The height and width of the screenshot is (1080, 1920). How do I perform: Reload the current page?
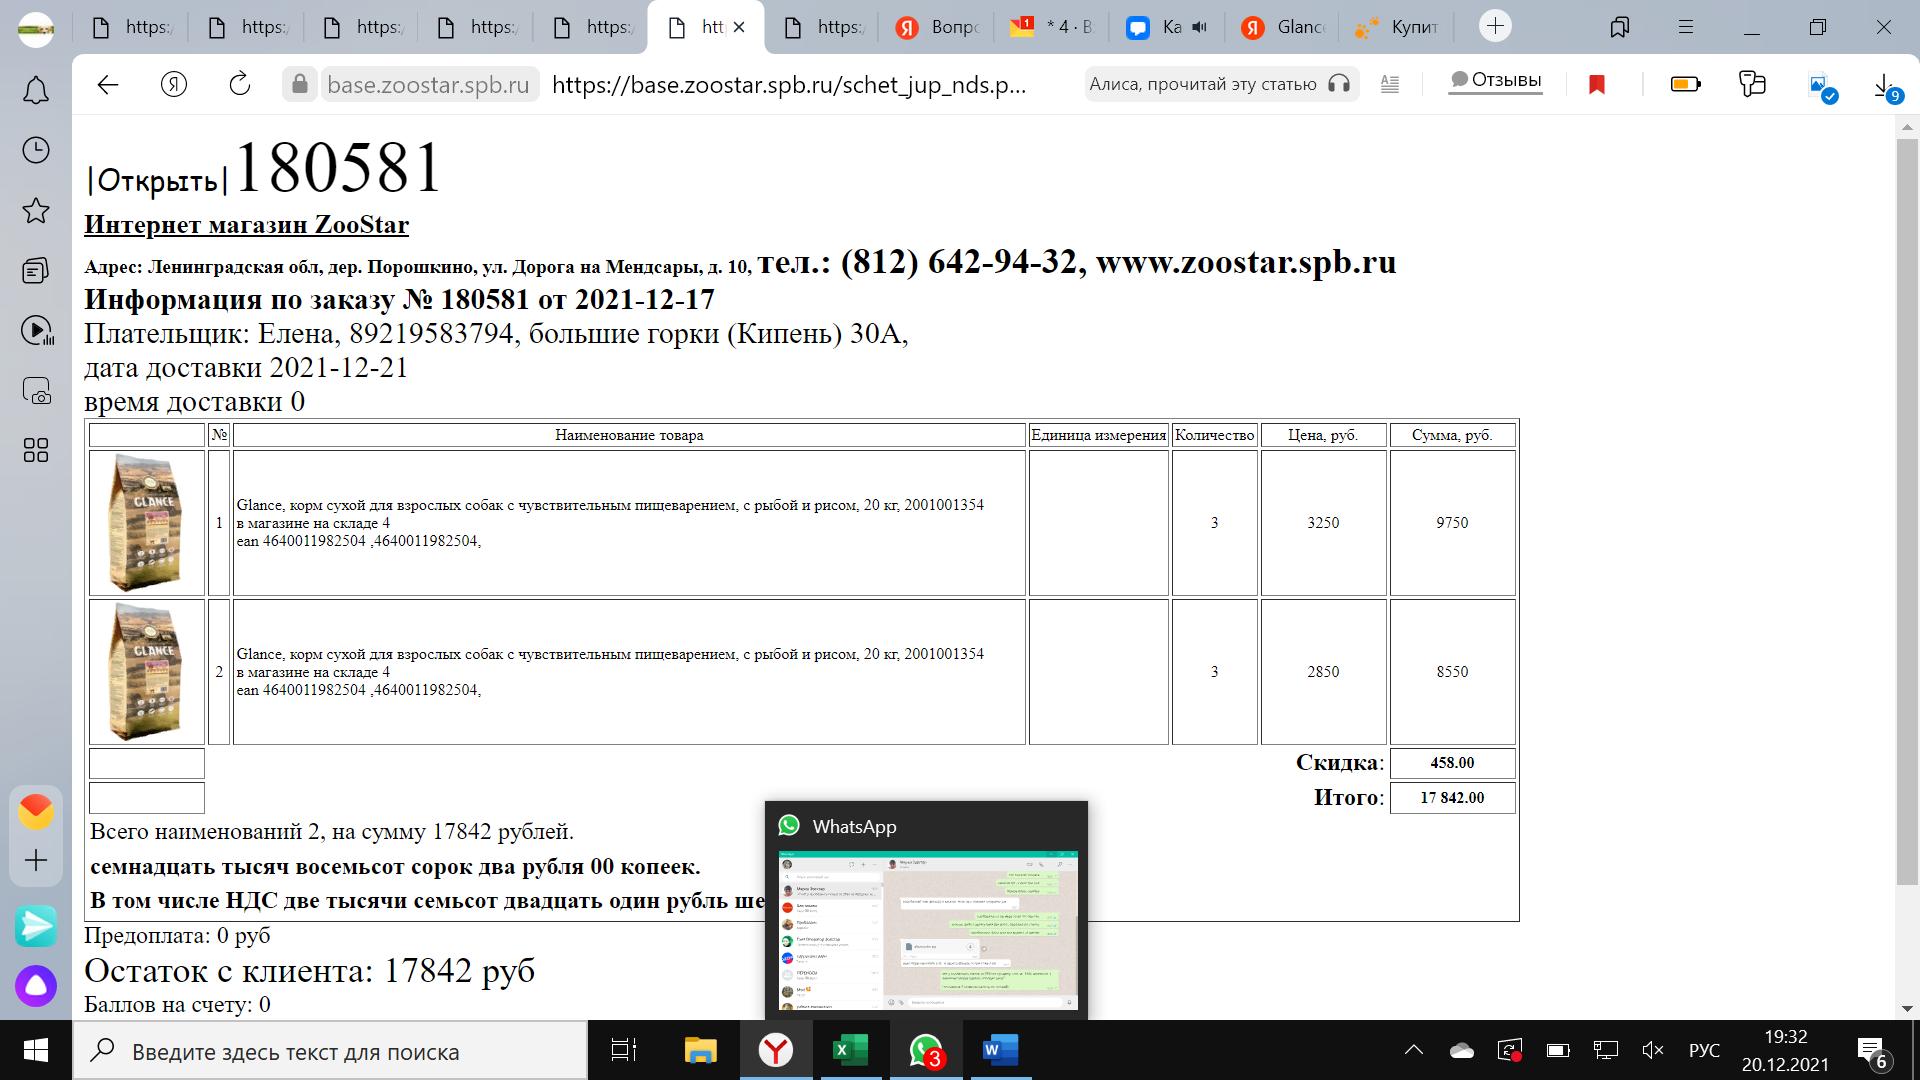click(x=240, y=85)
